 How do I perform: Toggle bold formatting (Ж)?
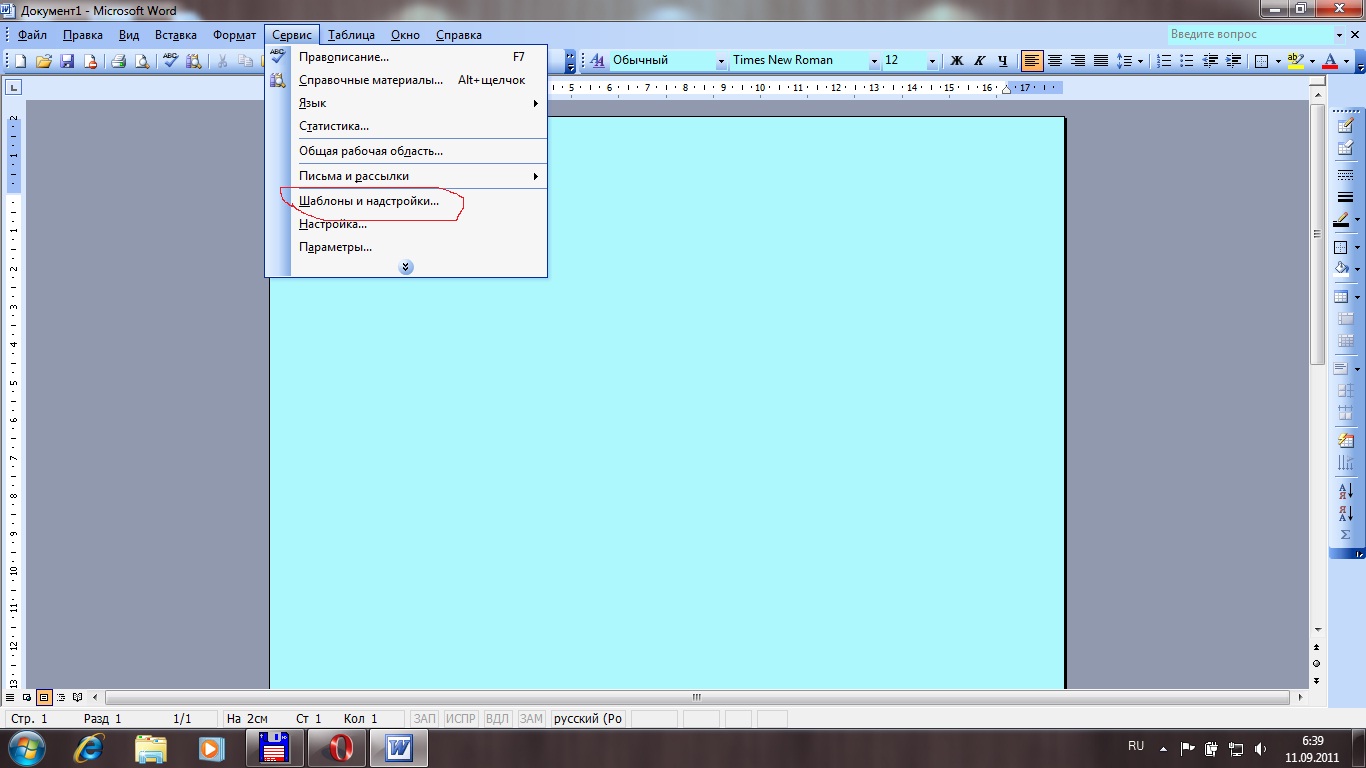(x=956, y=61)
